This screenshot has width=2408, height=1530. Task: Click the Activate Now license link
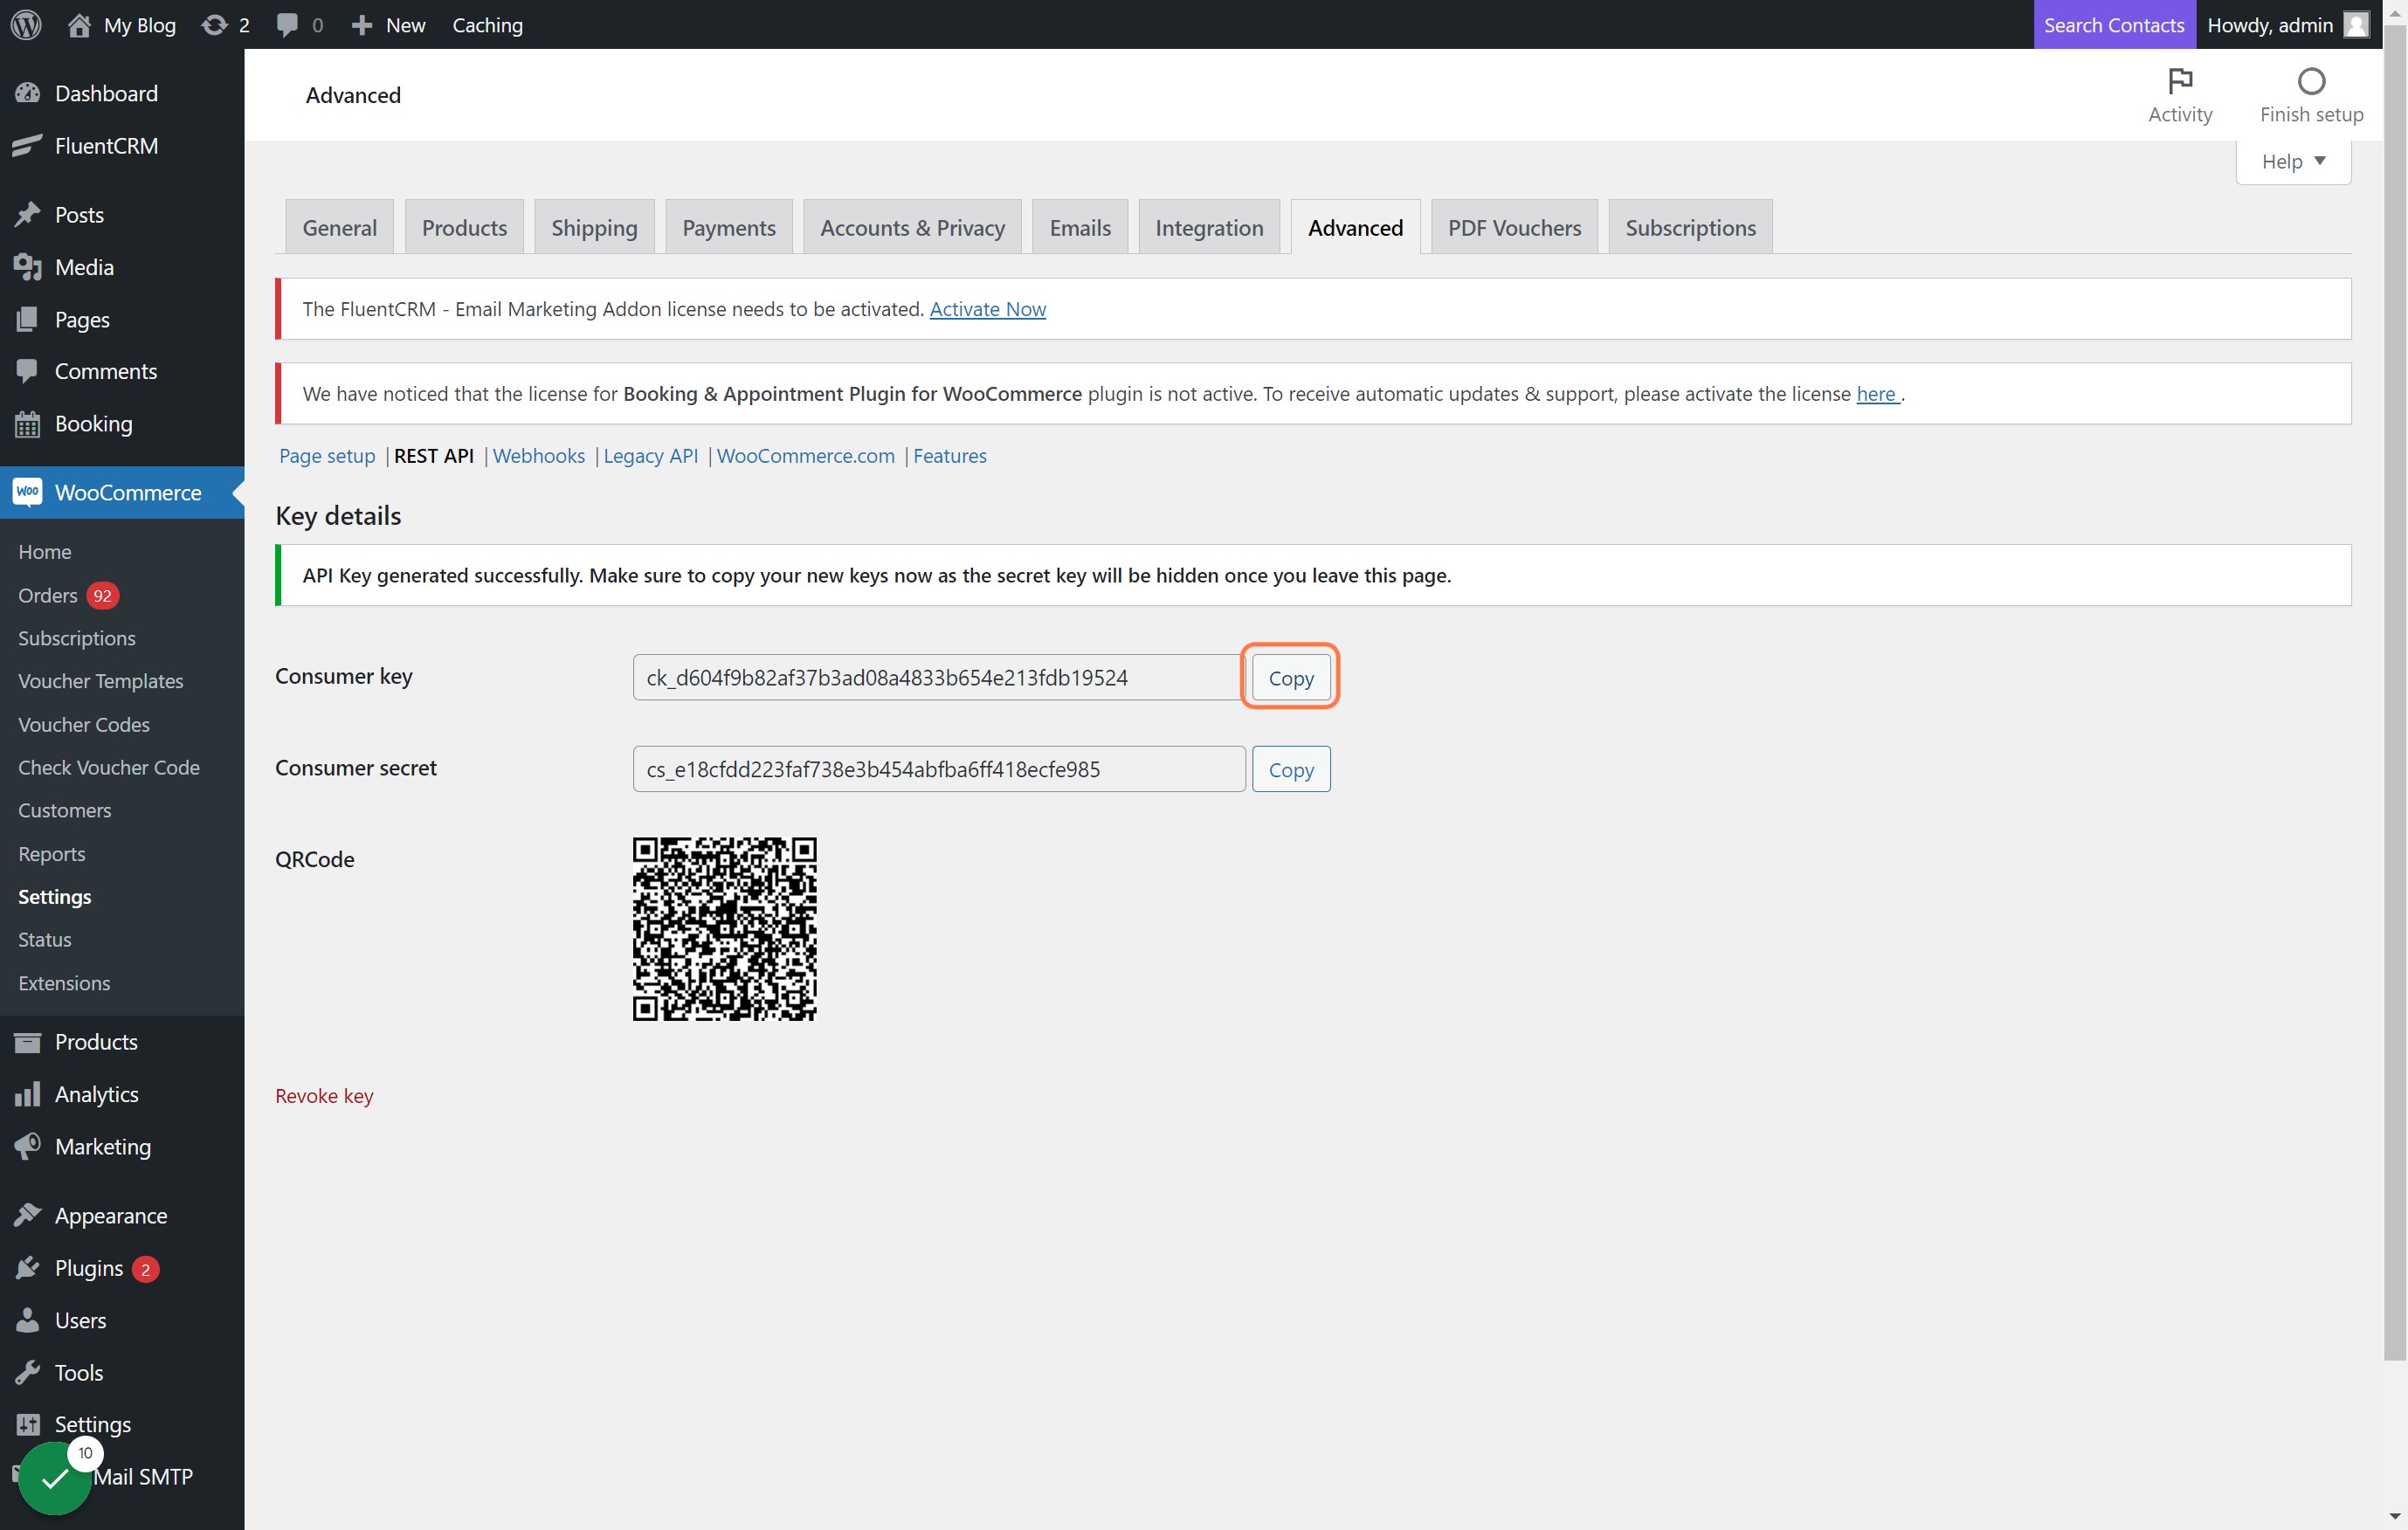click(x=988, y=309)
